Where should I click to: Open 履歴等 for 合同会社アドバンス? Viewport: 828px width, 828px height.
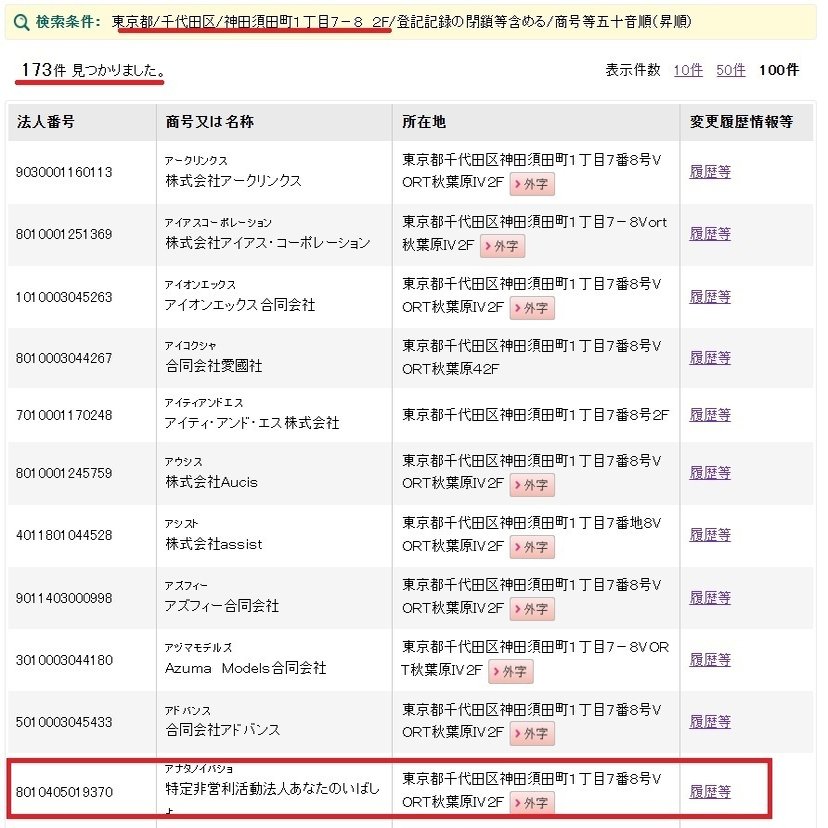click(710, 722)
